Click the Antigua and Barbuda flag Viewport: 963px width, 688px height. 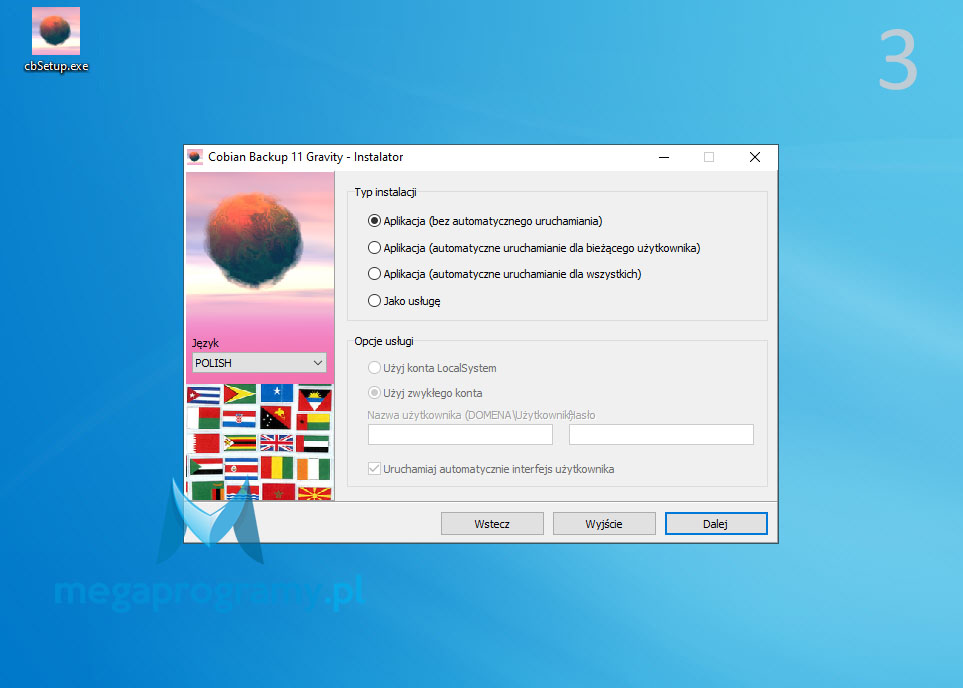(x=314, y=399)
